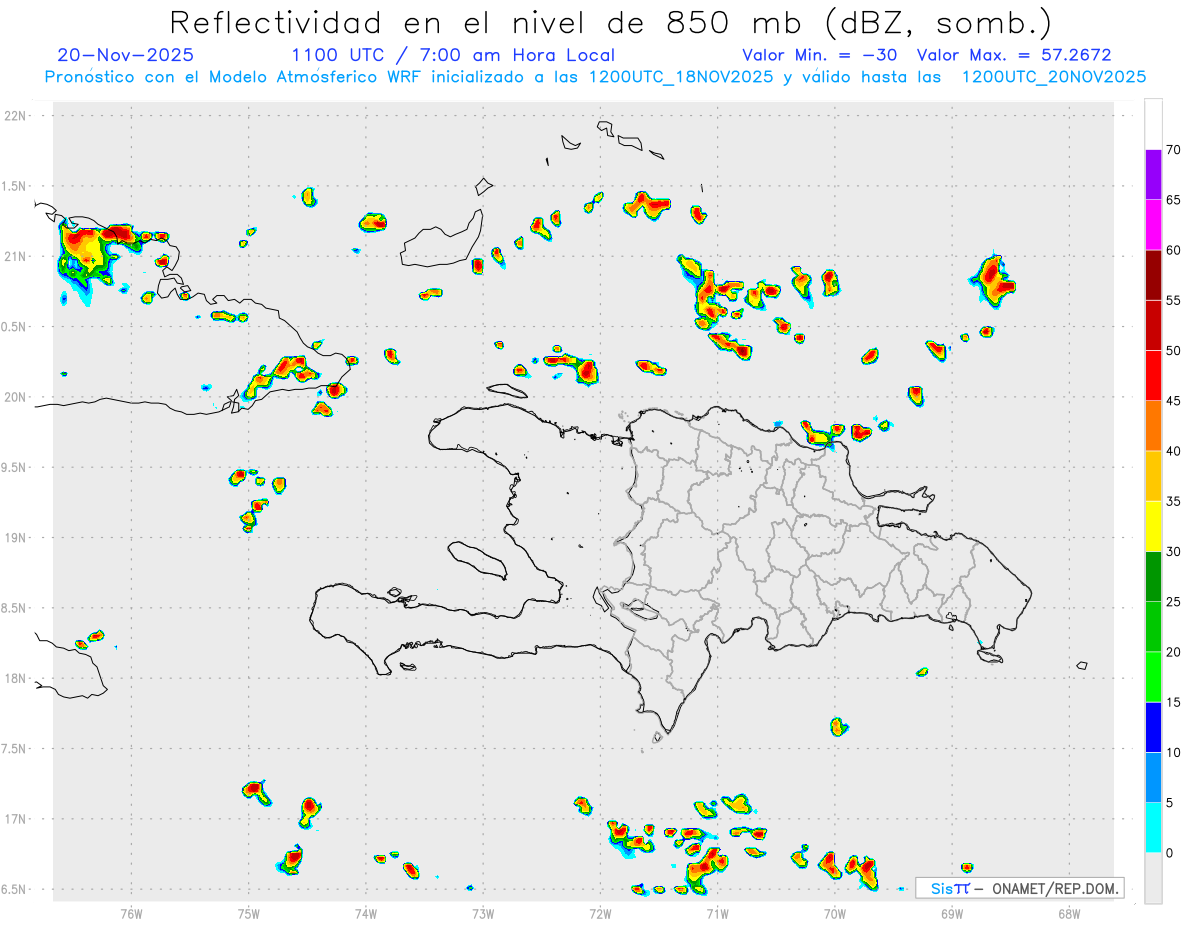Click the '74W' longitude label
Screen dimensions: 1200x927
click(x=366, y=913)
